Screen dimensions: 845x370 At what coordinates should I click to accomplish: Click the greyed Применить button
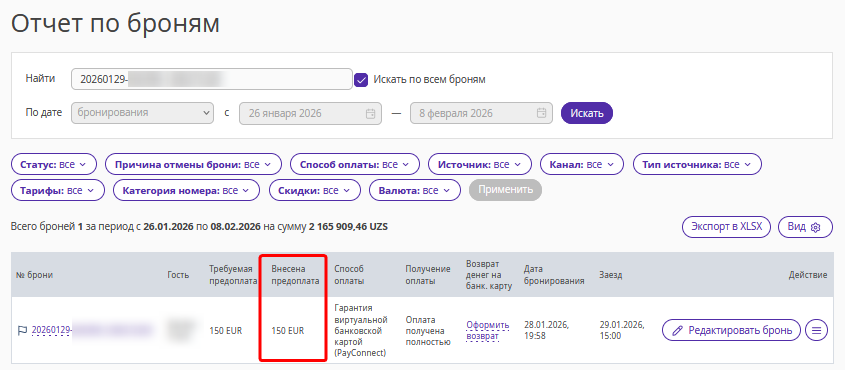click(505, 190)
